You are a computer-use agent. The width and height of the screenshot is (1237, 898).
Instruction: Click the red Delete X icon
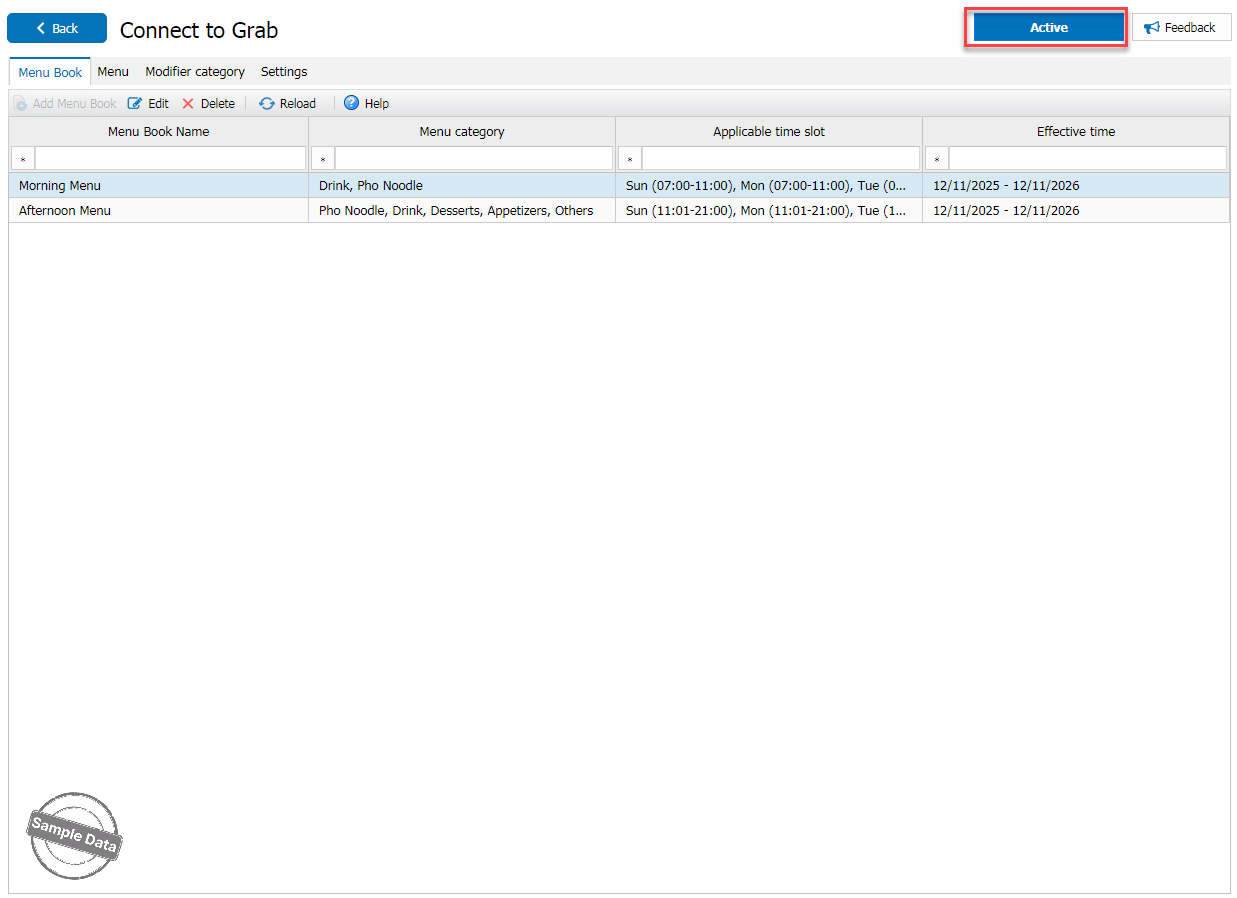coord(188,103)
